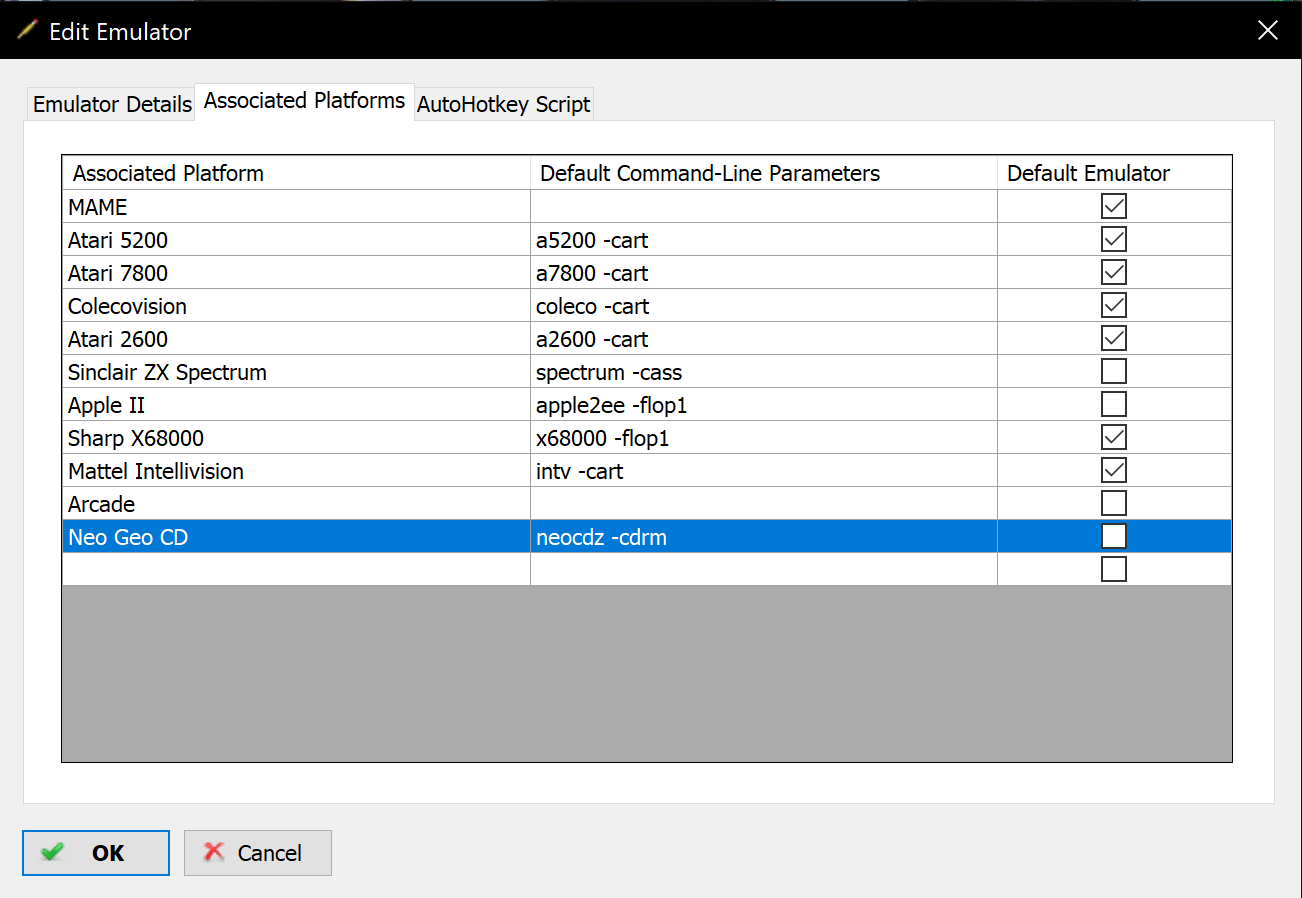Select the Sinclair ZX Spectrum cell
1302x898 pixels.
[x=296, y=371]
